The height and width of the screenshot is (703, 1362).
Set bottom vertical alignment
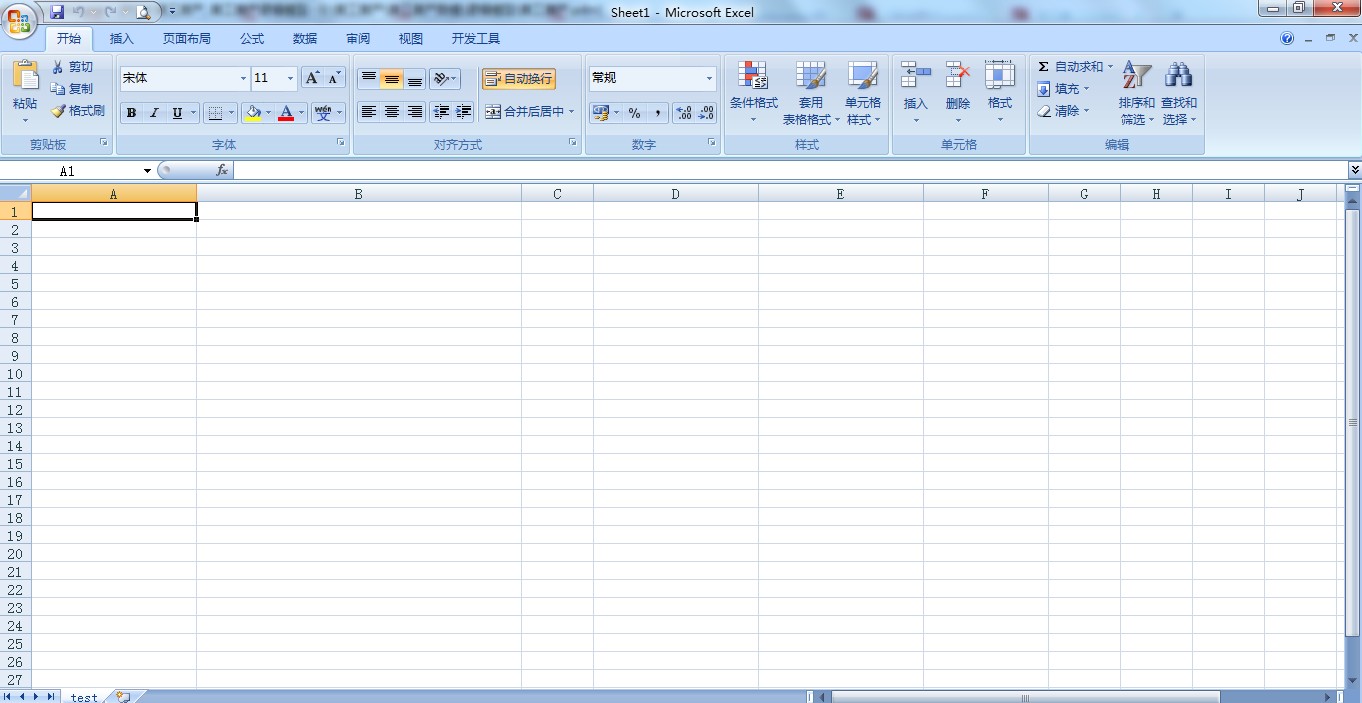pos(415,79)
